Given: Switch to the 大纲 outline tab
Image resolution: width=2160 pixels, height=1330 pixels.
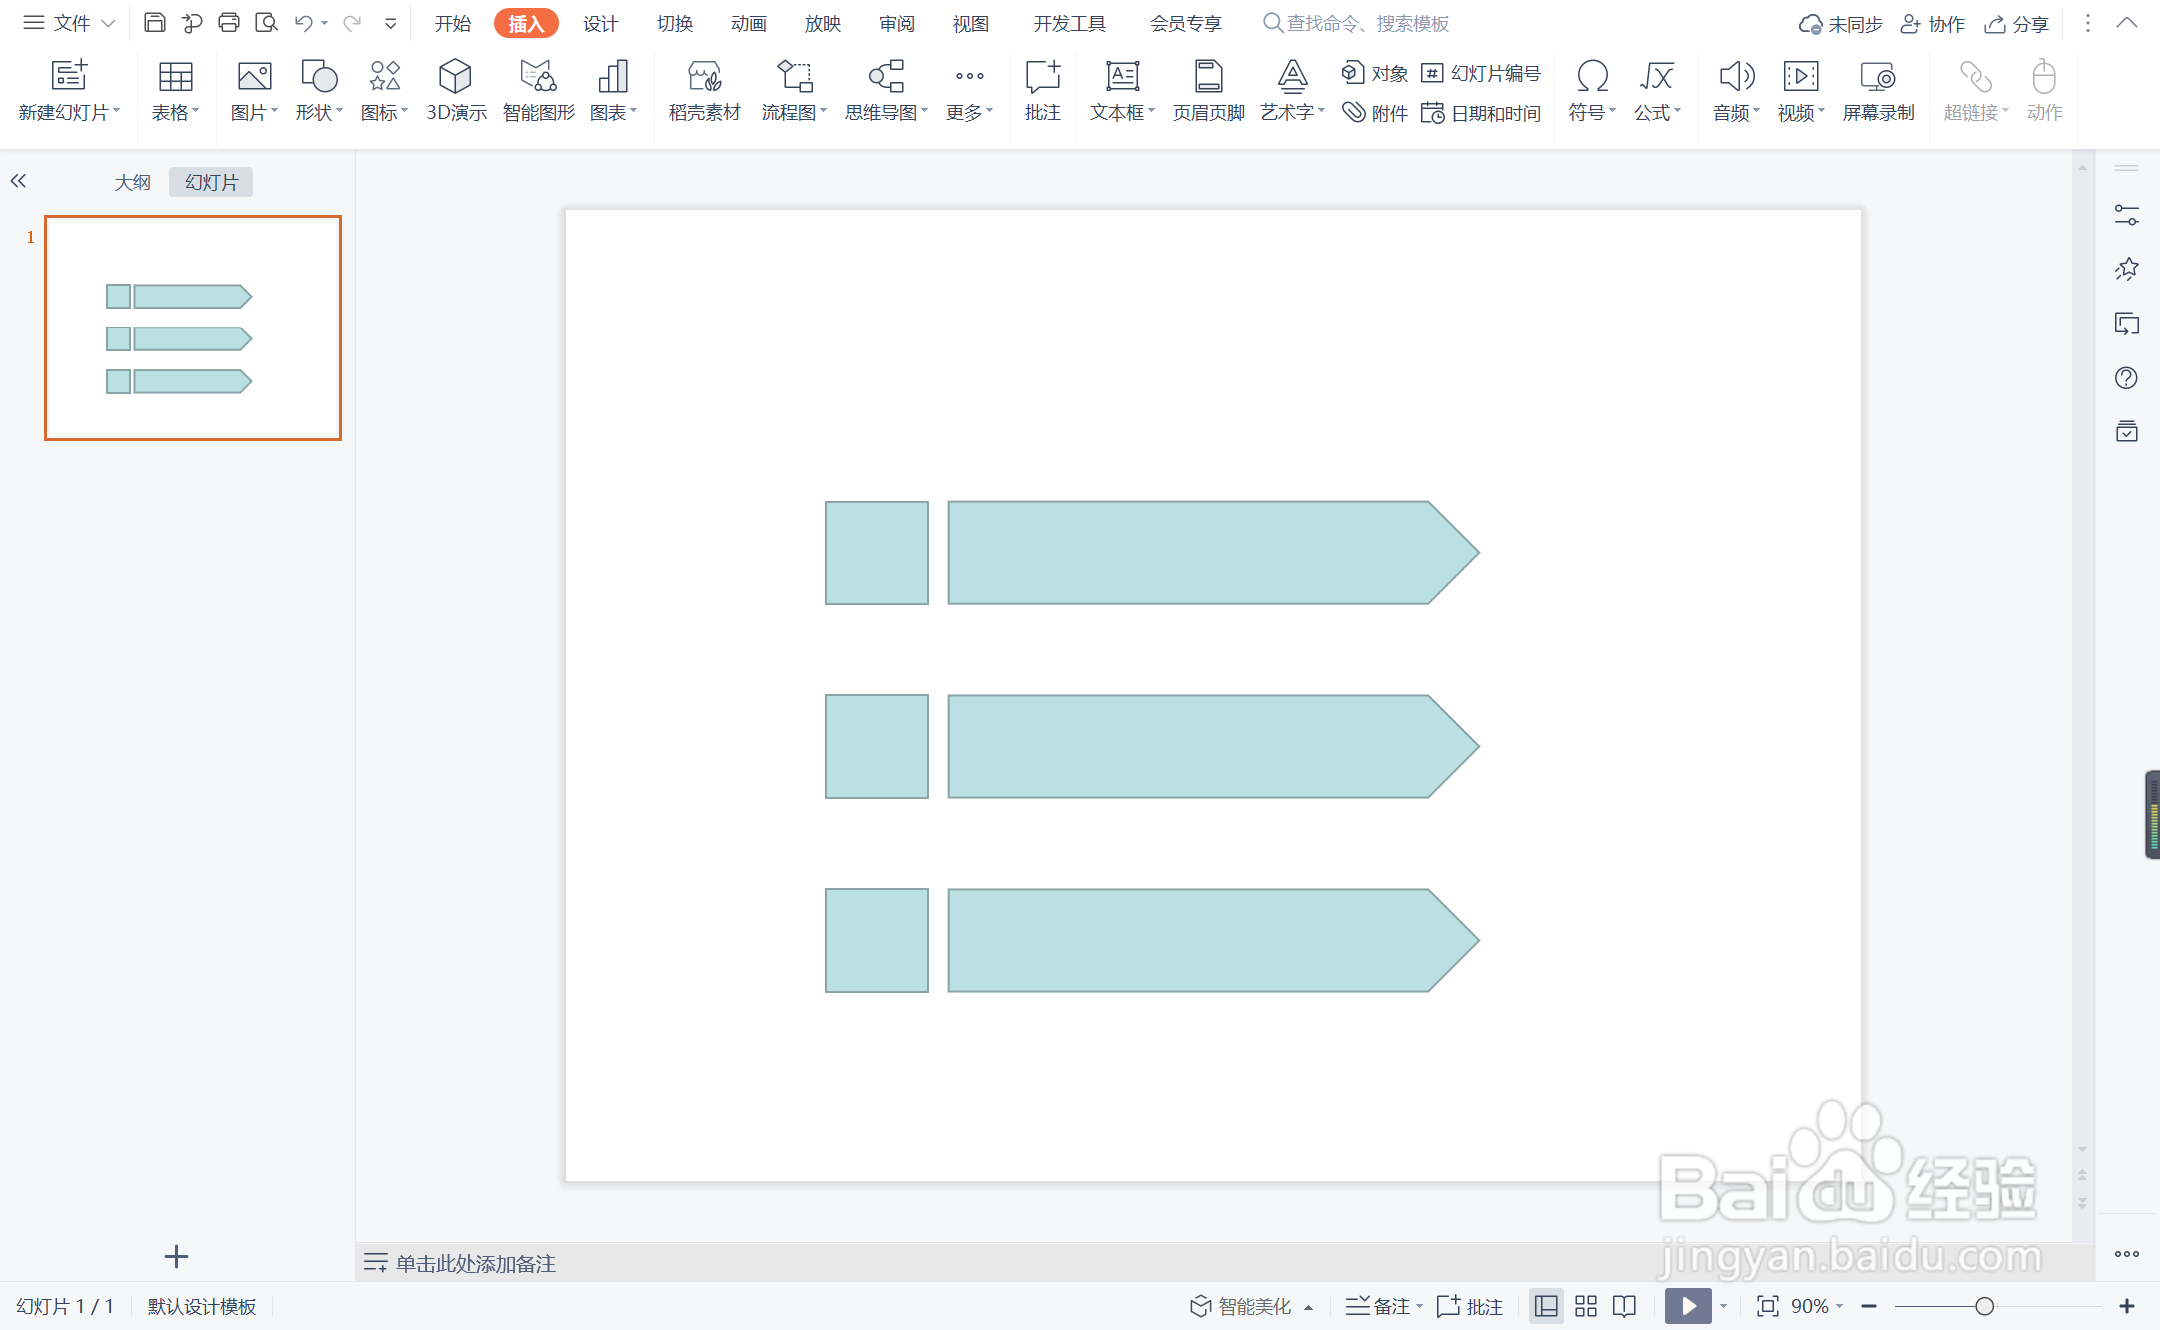Looking at the screenshot, I should click(x=132, y=182).
